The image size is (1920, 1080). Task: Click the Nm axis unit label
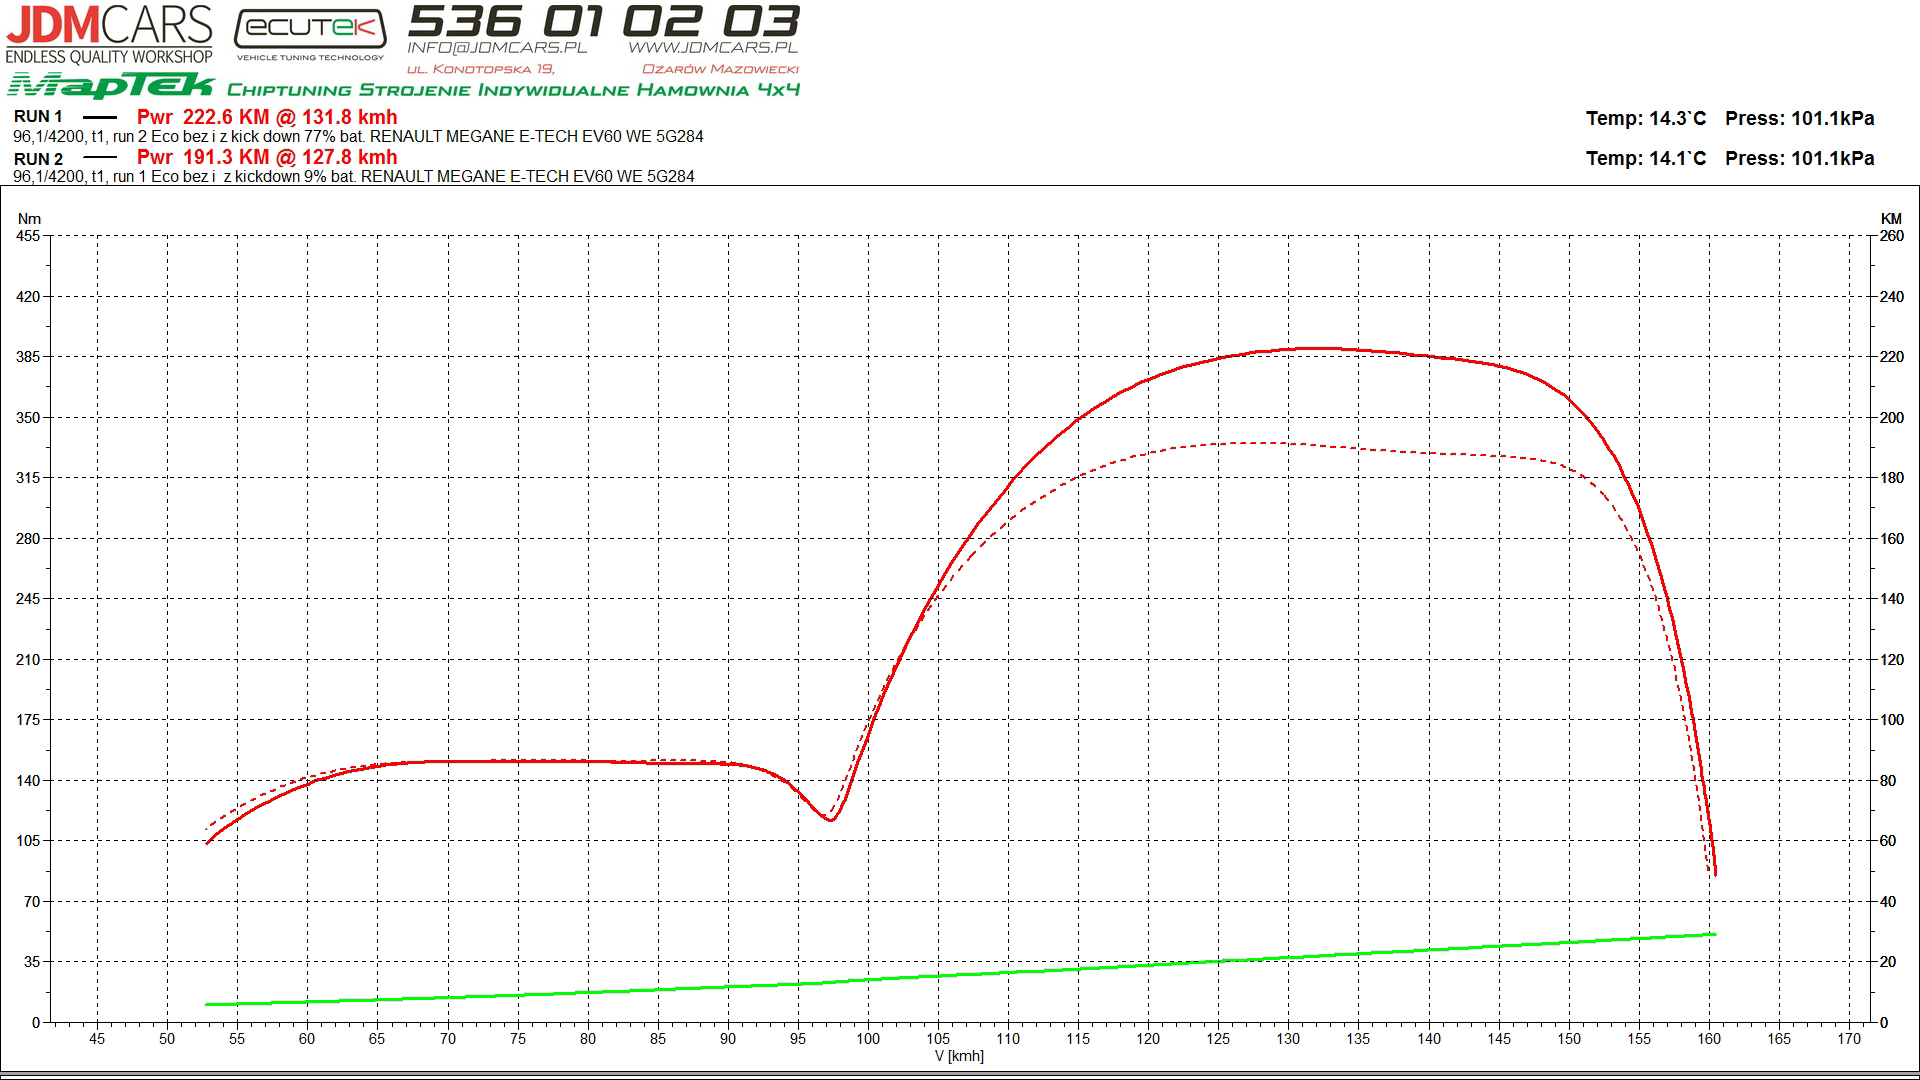(29, 219)
